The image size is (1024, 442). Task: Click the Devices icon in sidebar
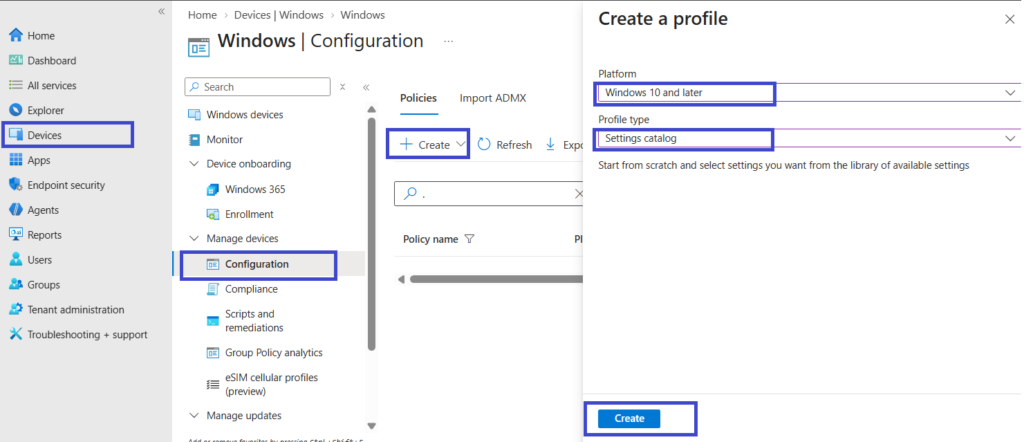click(16, 135)
